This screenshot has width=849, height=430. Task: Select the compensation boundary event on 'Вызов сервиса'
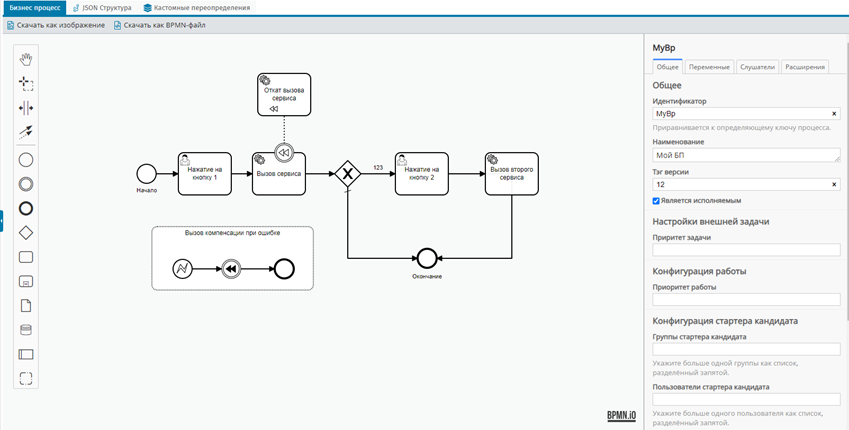[284, 153]
